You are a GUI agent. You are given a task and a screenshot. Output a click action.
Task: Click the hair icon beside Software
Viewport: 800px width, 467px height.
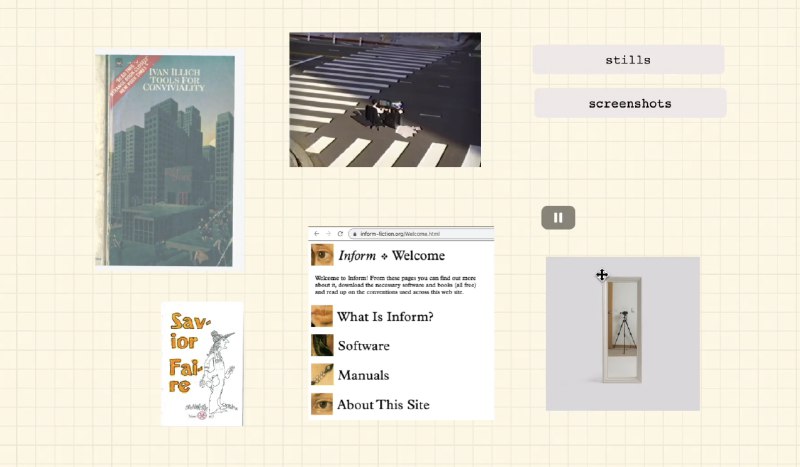pos(322,346)
